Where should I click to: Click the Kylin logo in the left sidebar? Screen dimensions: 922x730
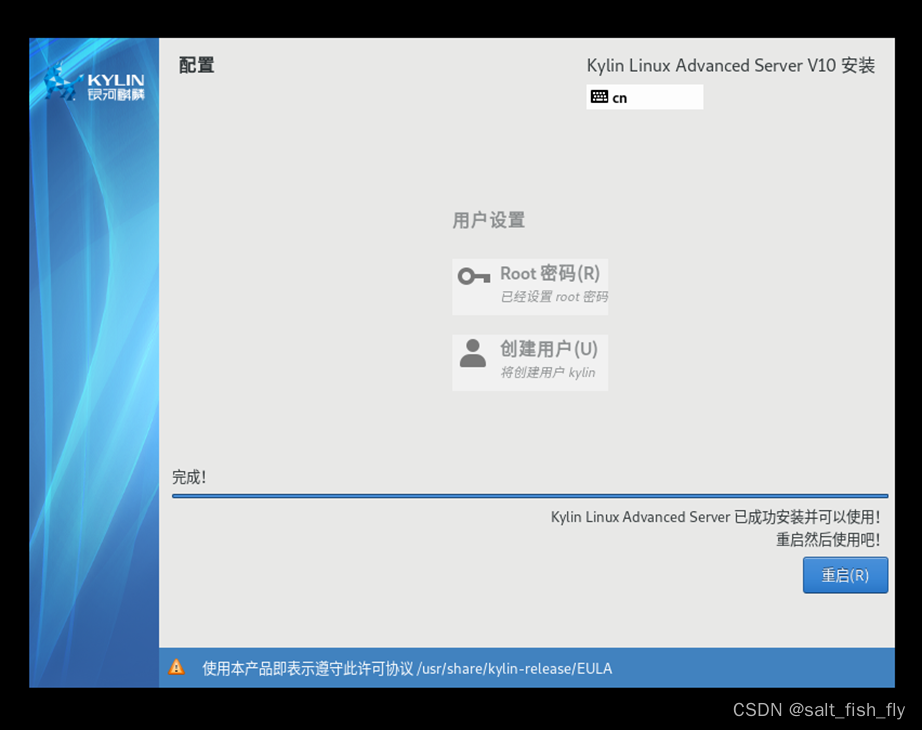click(93, 84)
